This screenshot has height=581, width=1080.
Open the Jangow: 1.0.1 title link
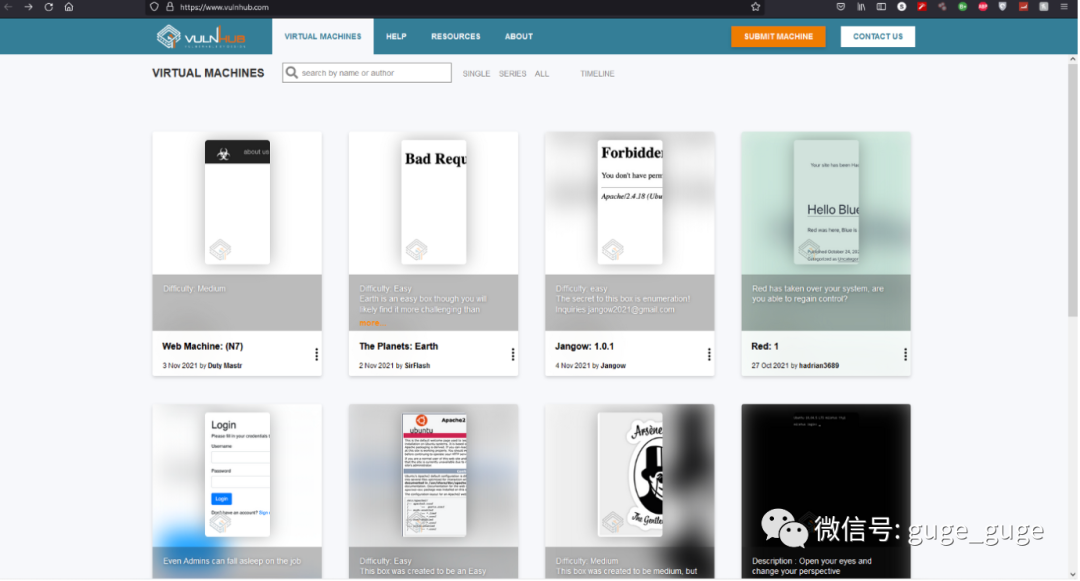pos(584,346)
